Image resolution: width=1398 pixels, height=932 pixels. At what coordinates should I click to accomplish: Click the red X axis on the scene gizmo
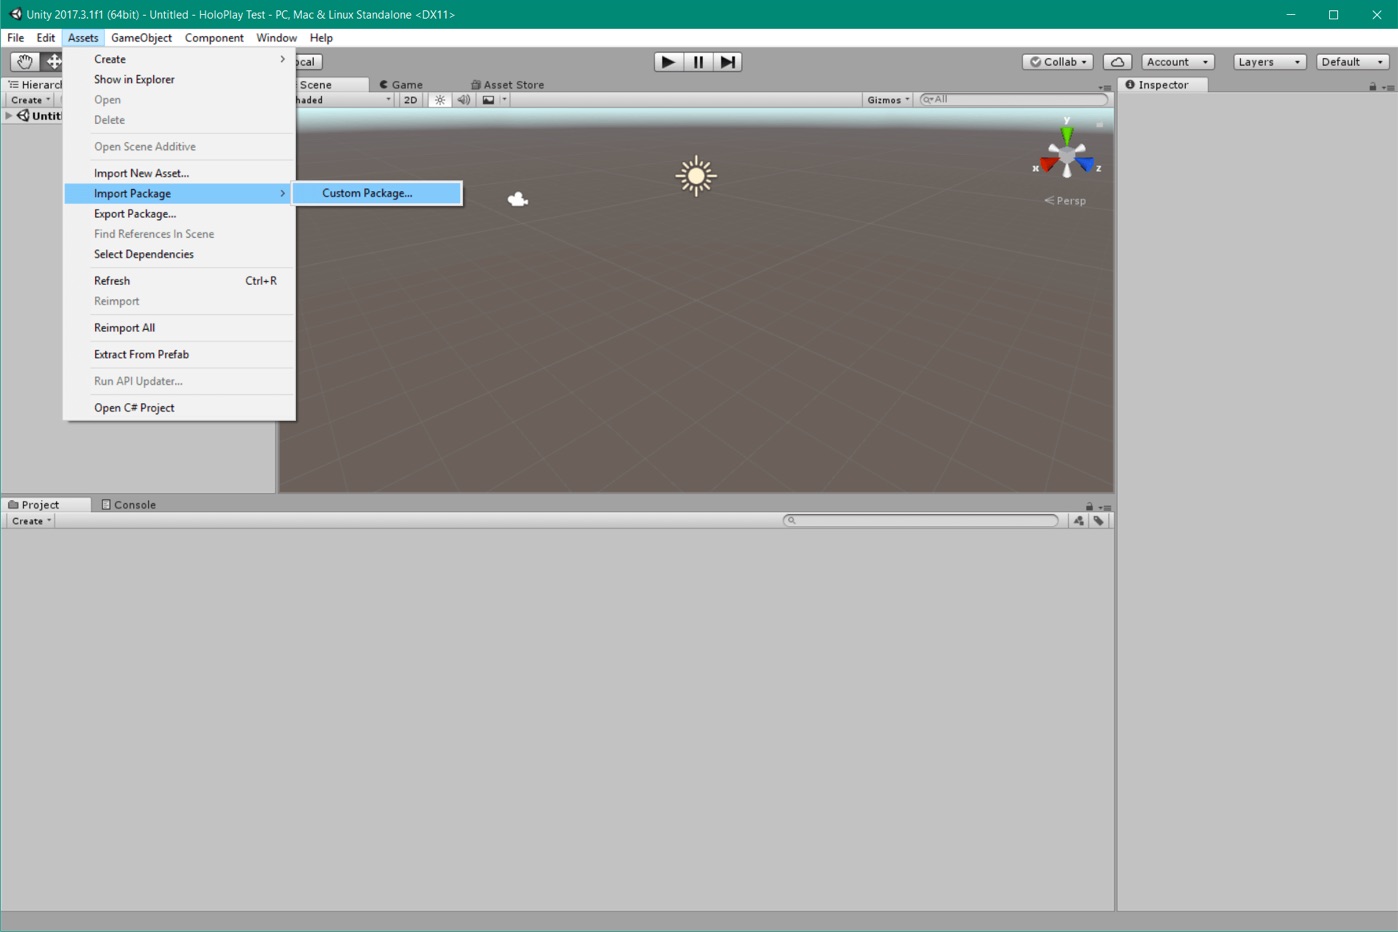tap(1047, 164)
